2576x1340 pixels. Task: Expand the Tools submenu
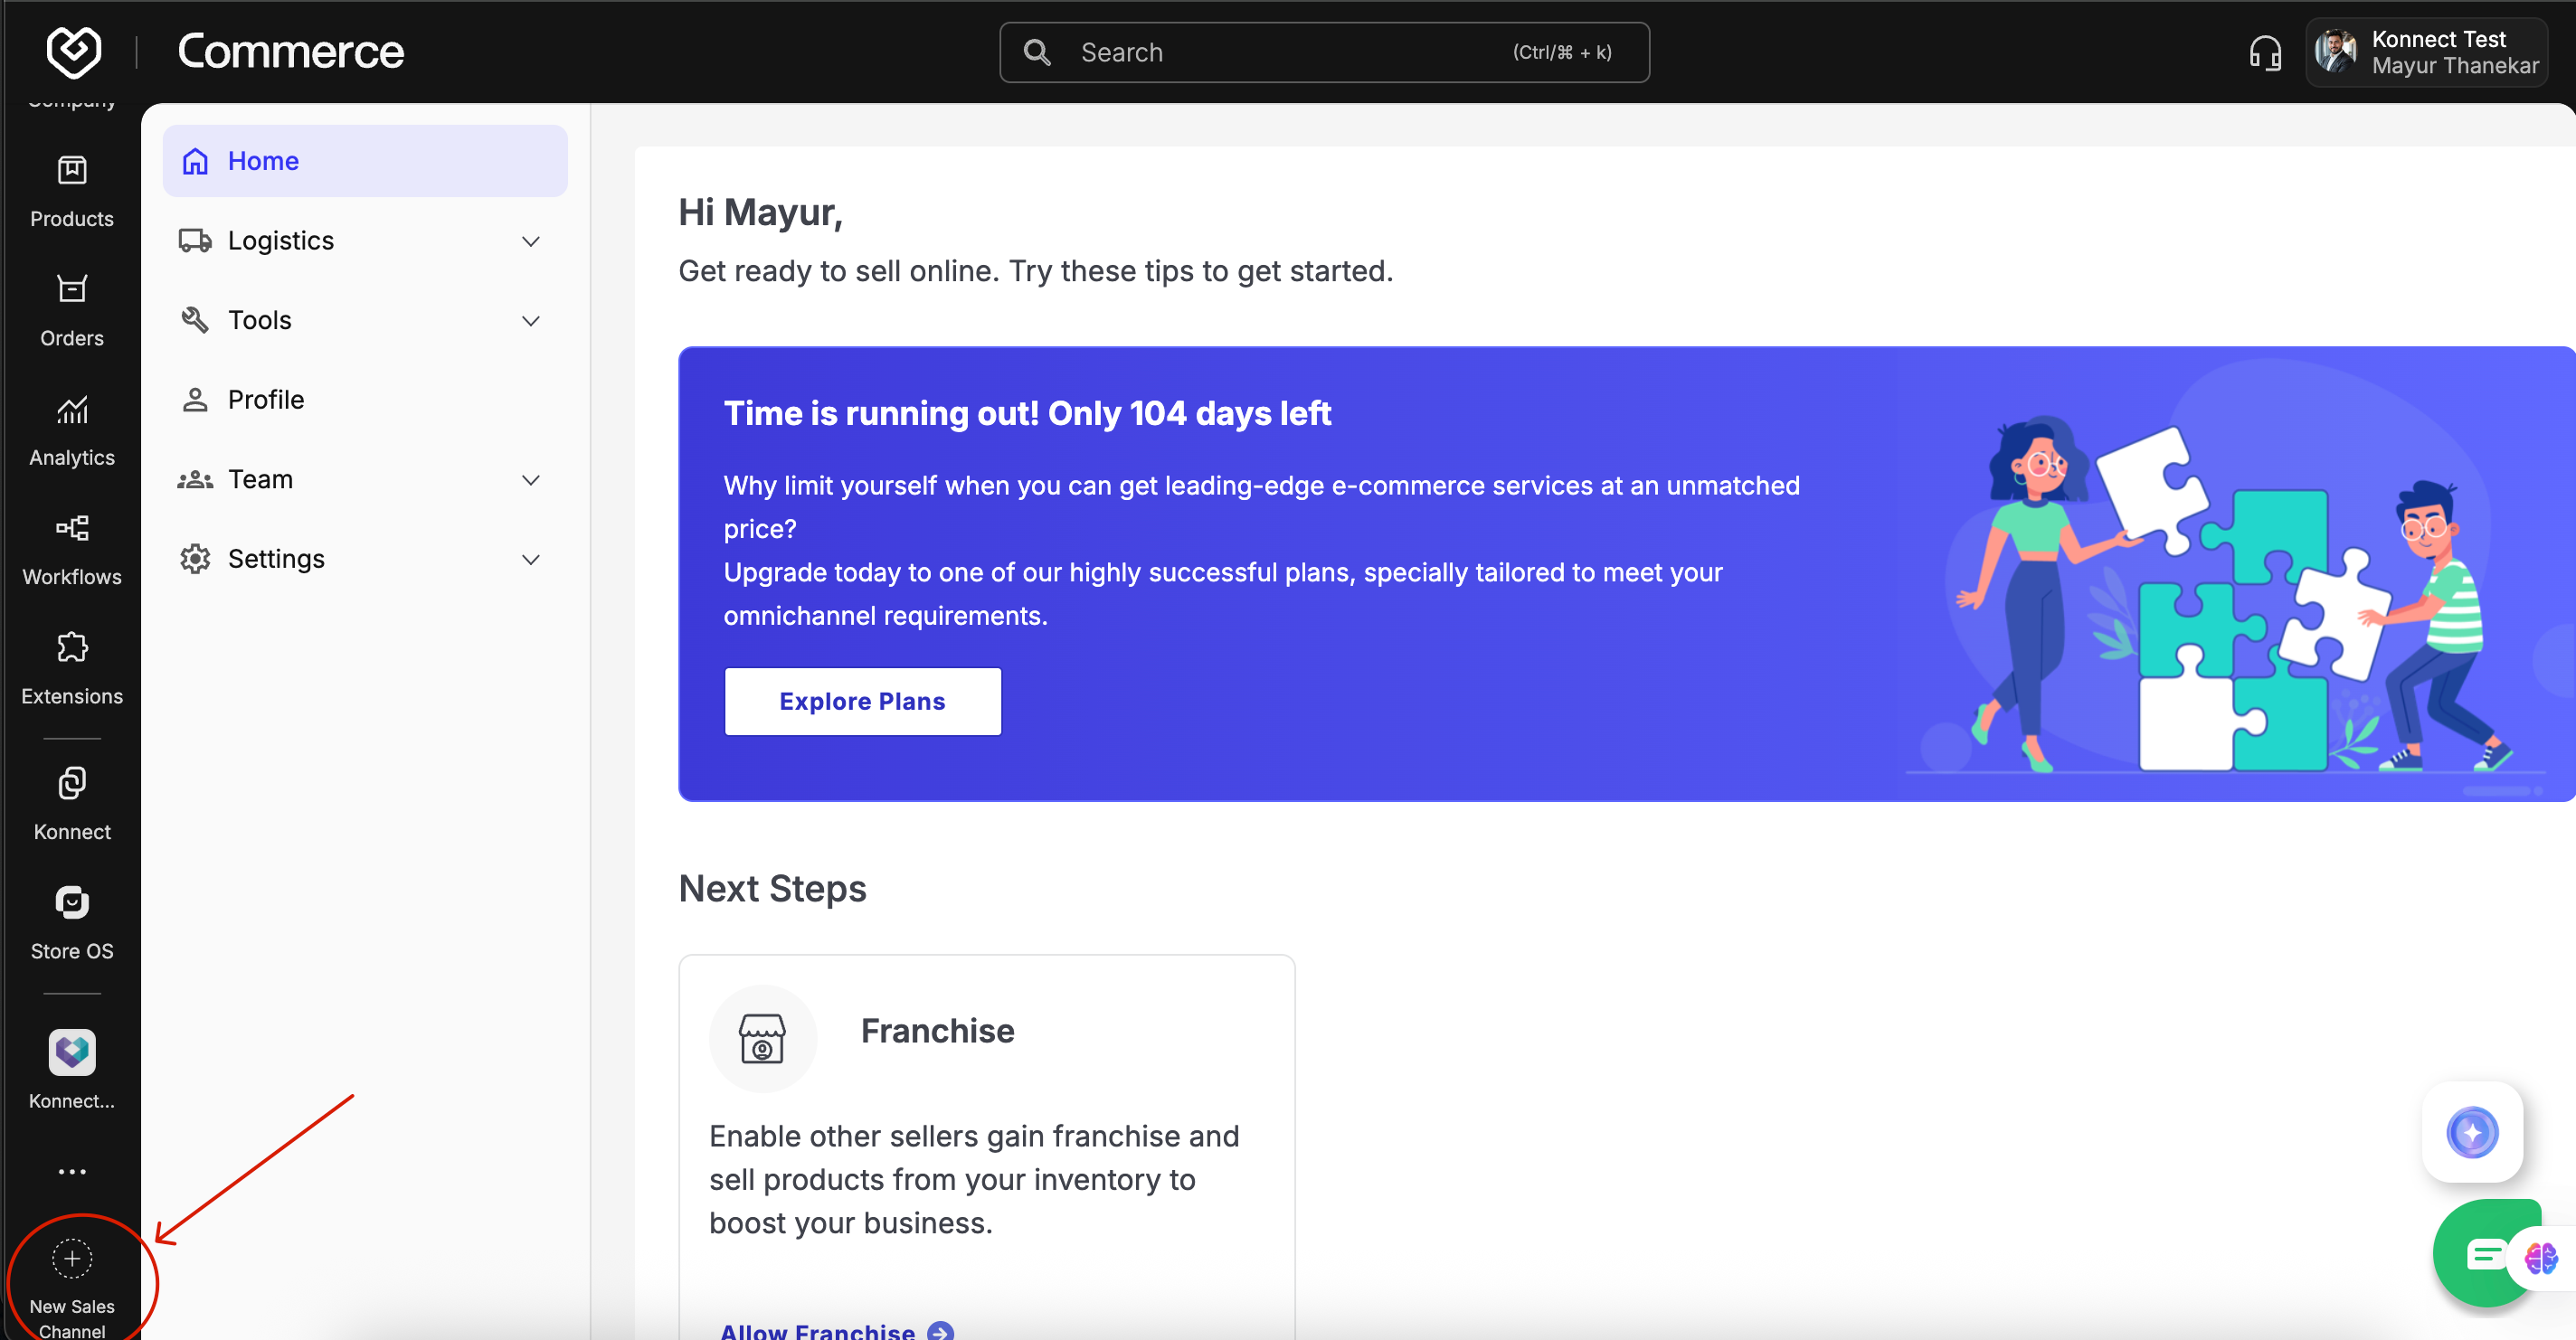click(x=531, y=321)
